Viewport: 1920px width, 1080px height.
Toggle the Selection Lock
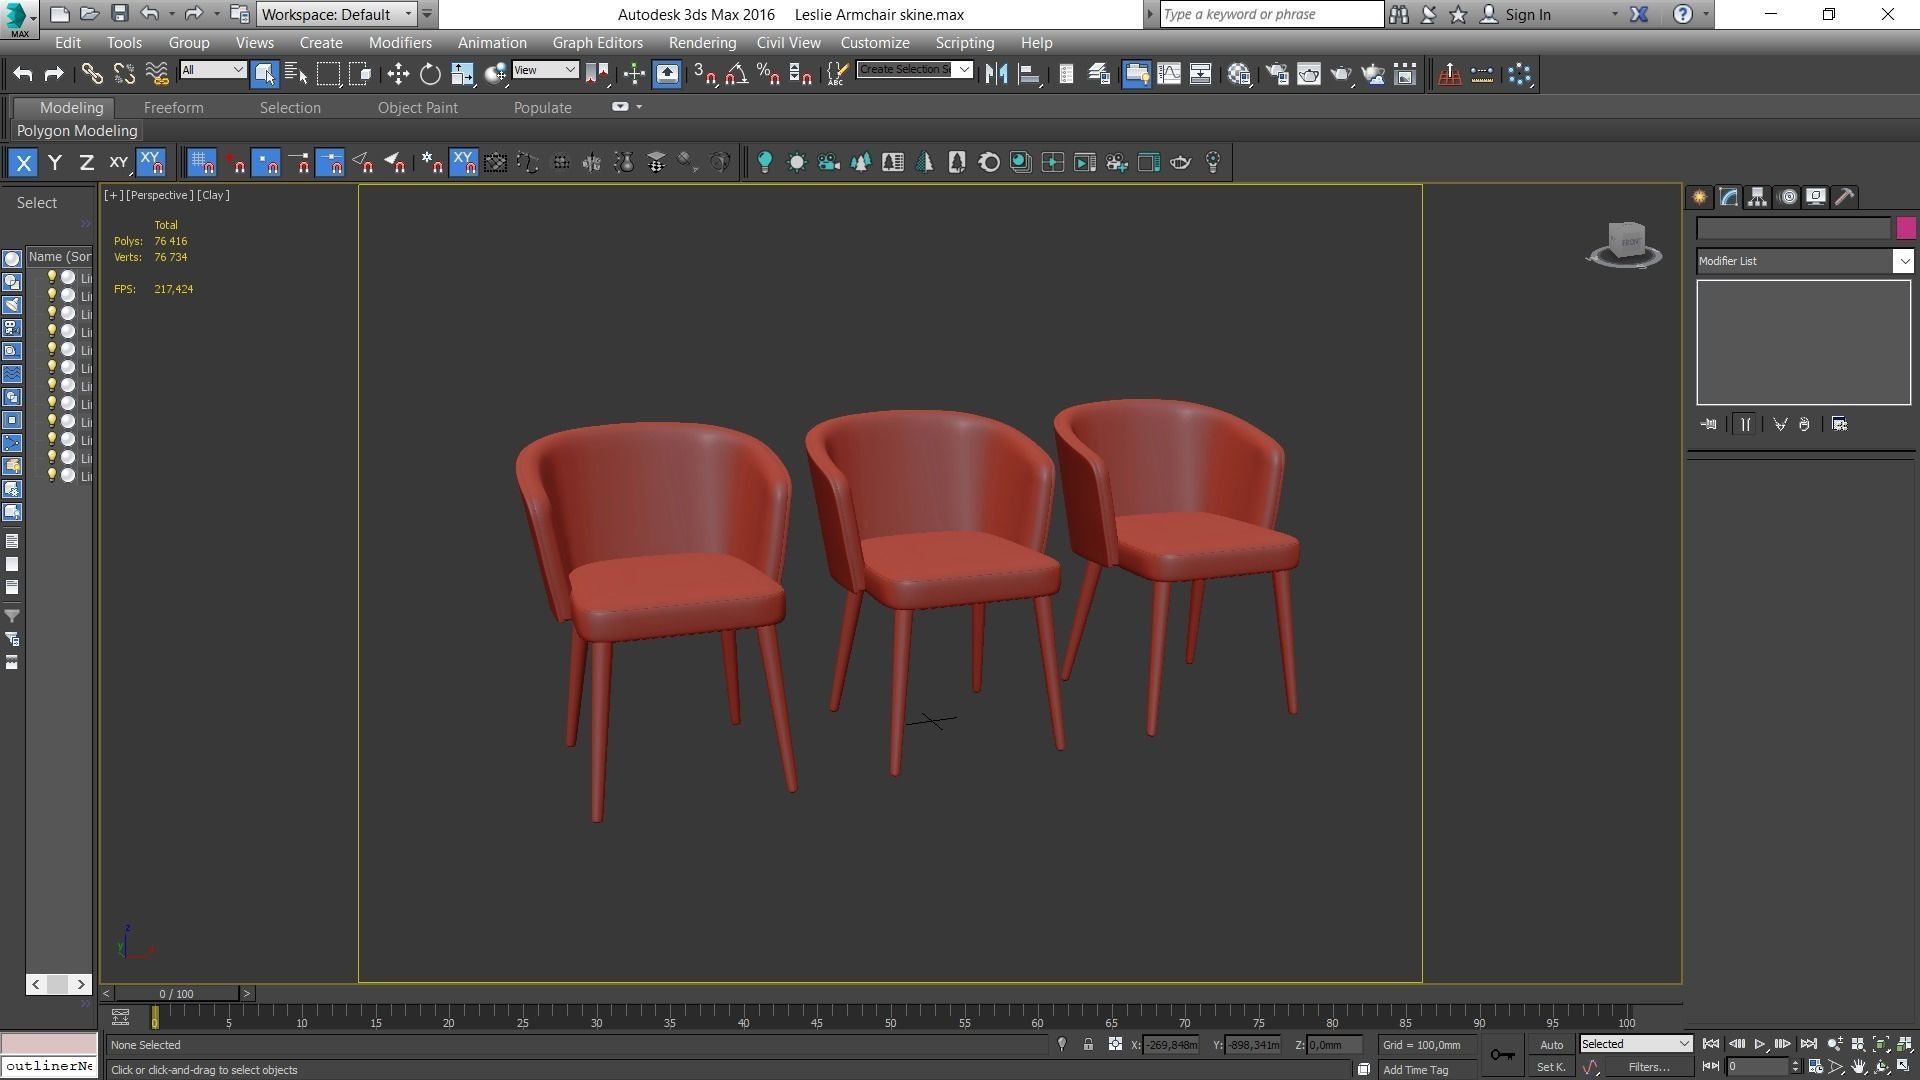click(1088, 1045)
